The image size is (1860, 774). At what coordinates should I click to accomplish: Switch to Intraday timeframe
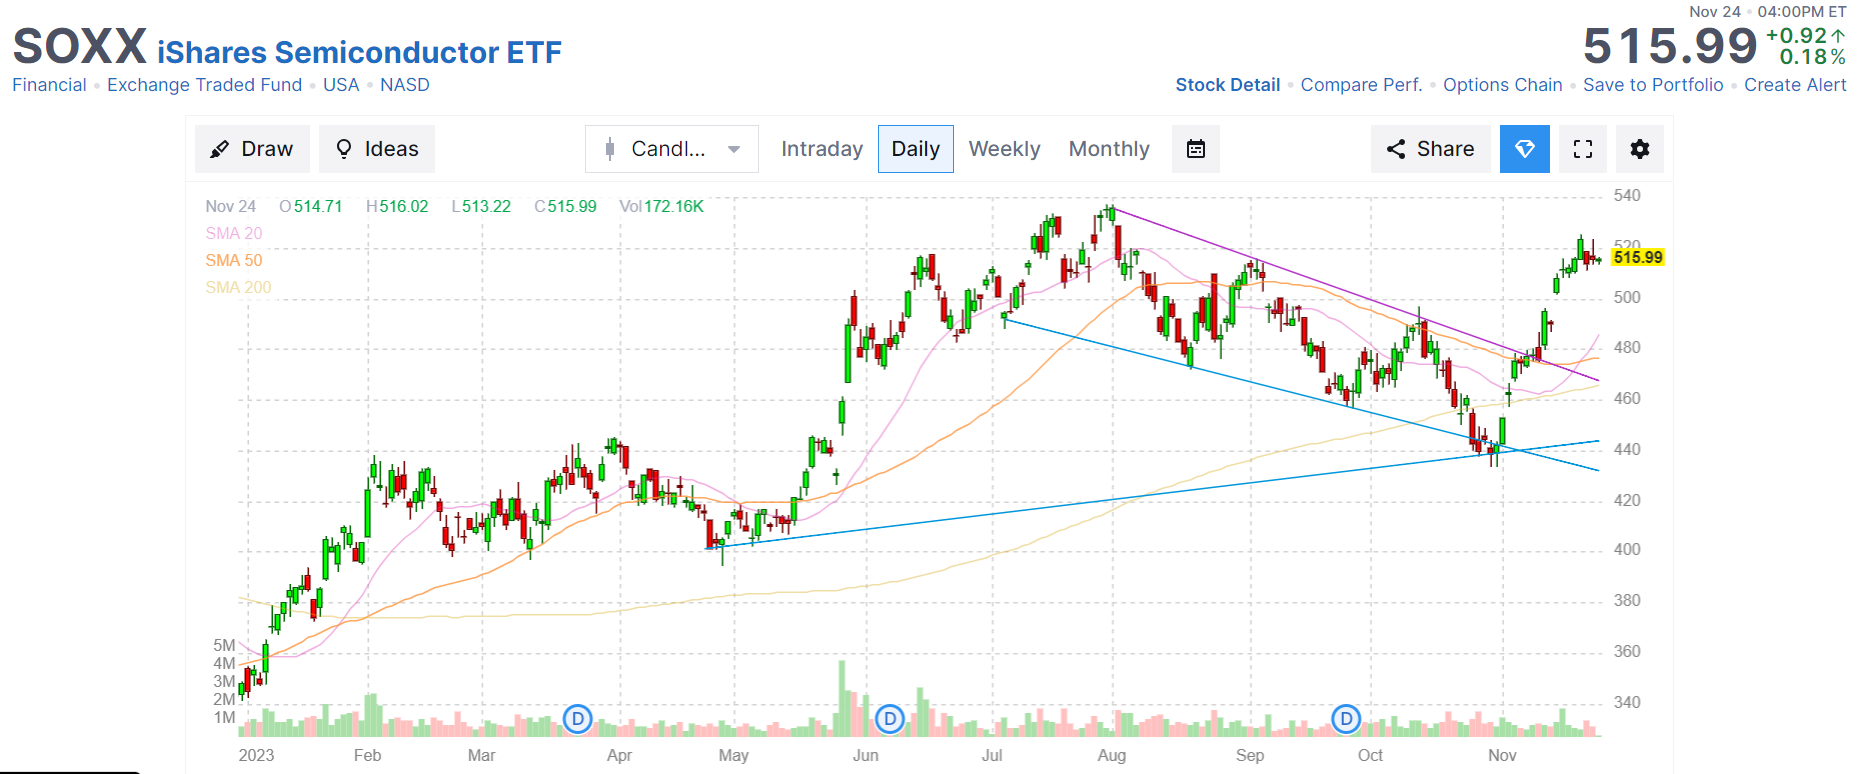(x=822, y=149)
